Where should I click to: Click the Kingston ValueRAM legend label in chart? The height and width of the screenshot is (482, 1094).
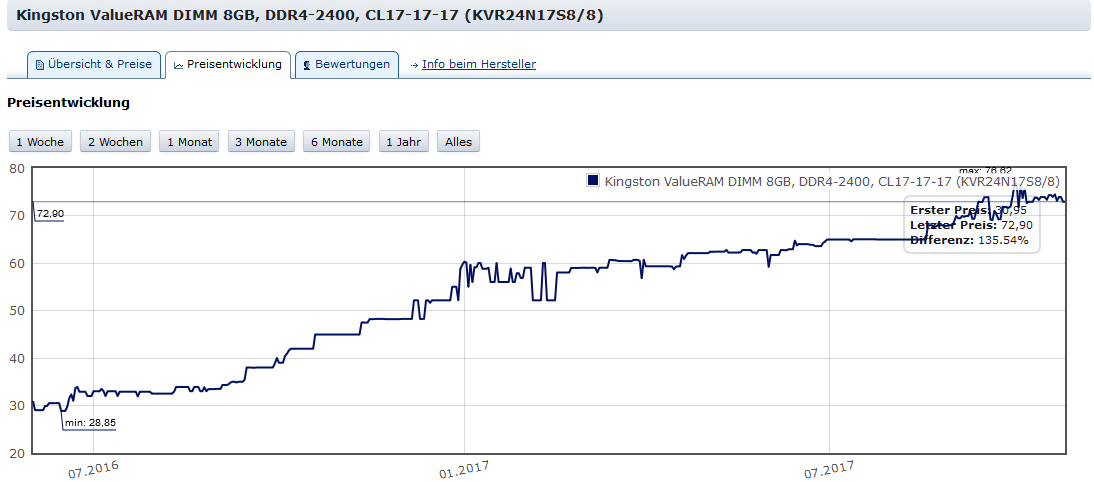pyautogui.click(x=832, y=181)
